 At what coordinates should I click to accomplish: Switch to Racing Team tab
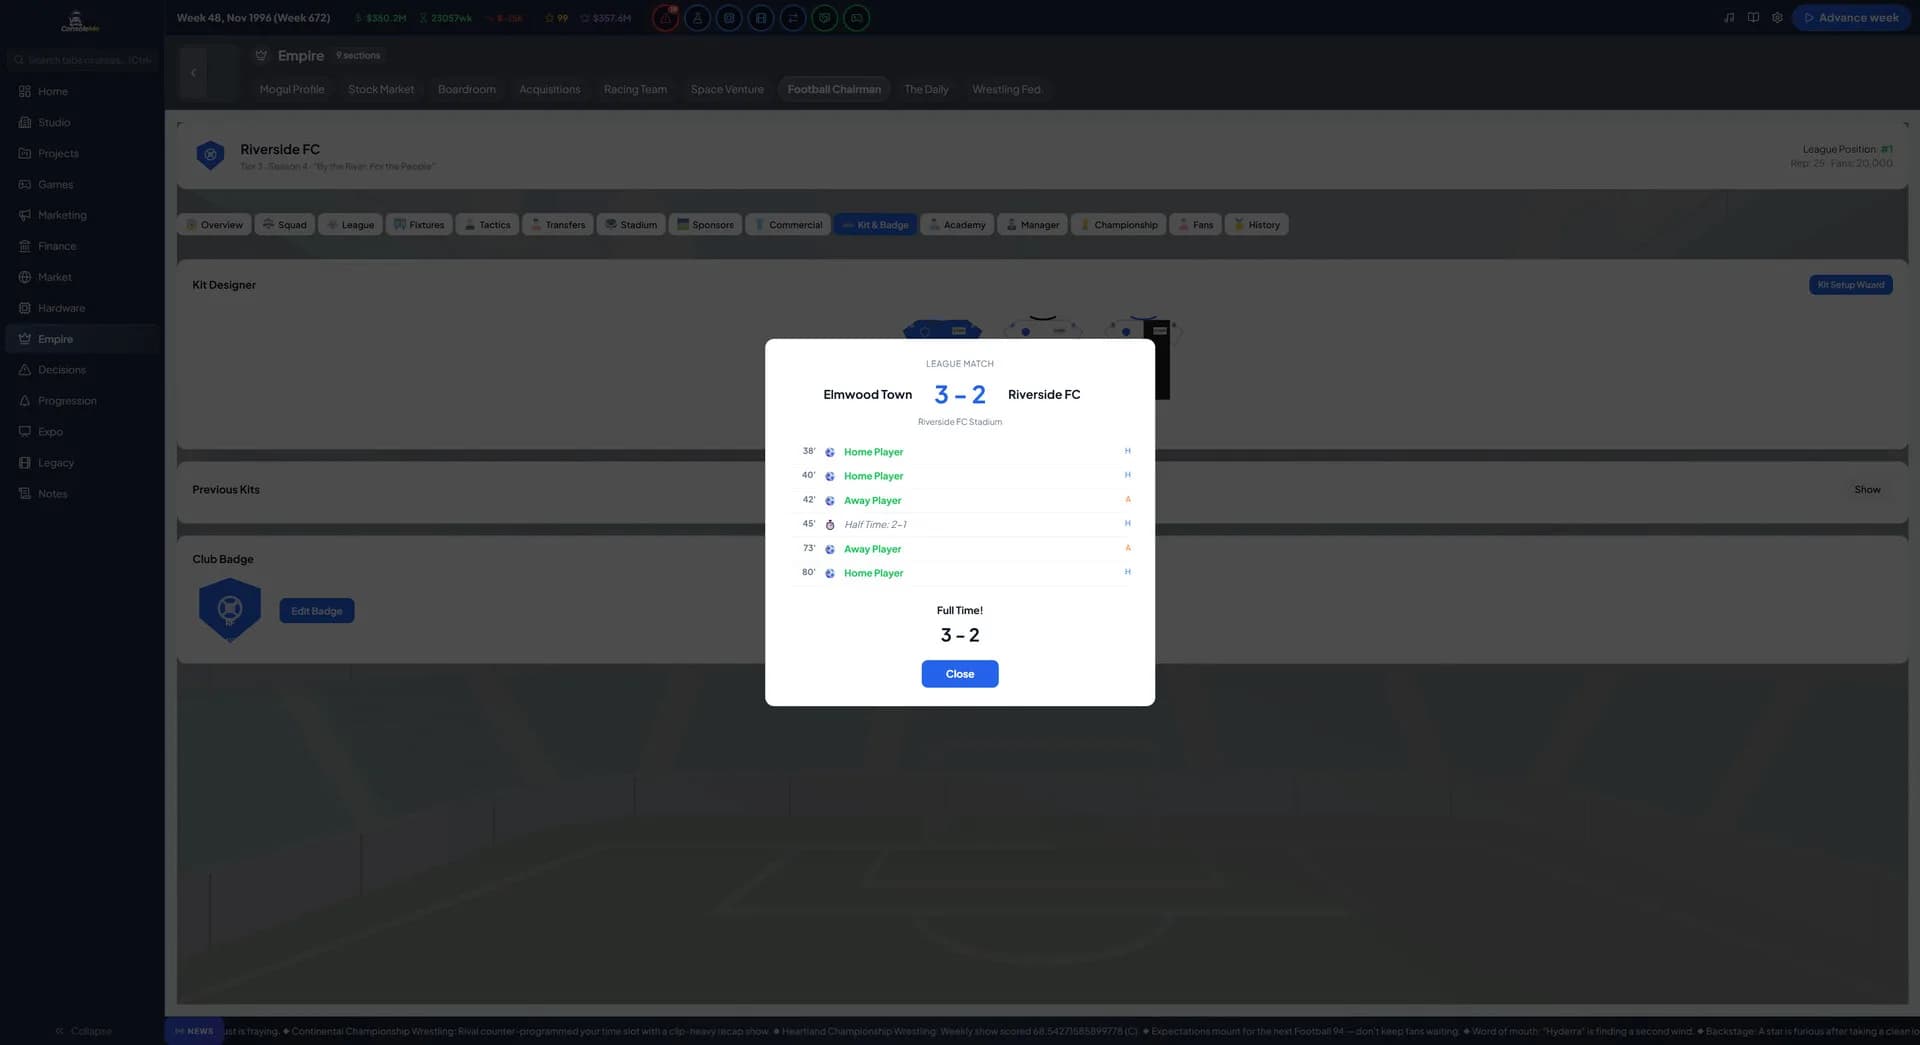click(635, 89)
